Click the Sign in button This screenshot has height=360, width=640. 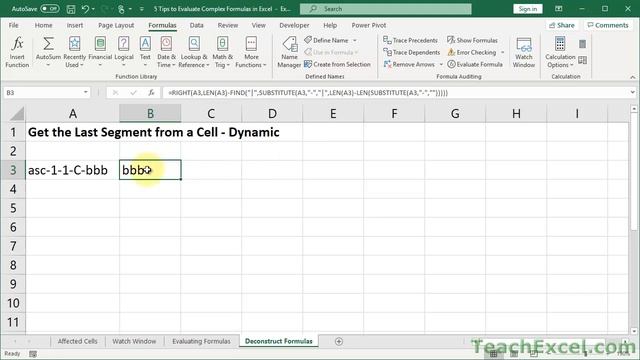tap(527, 9)
